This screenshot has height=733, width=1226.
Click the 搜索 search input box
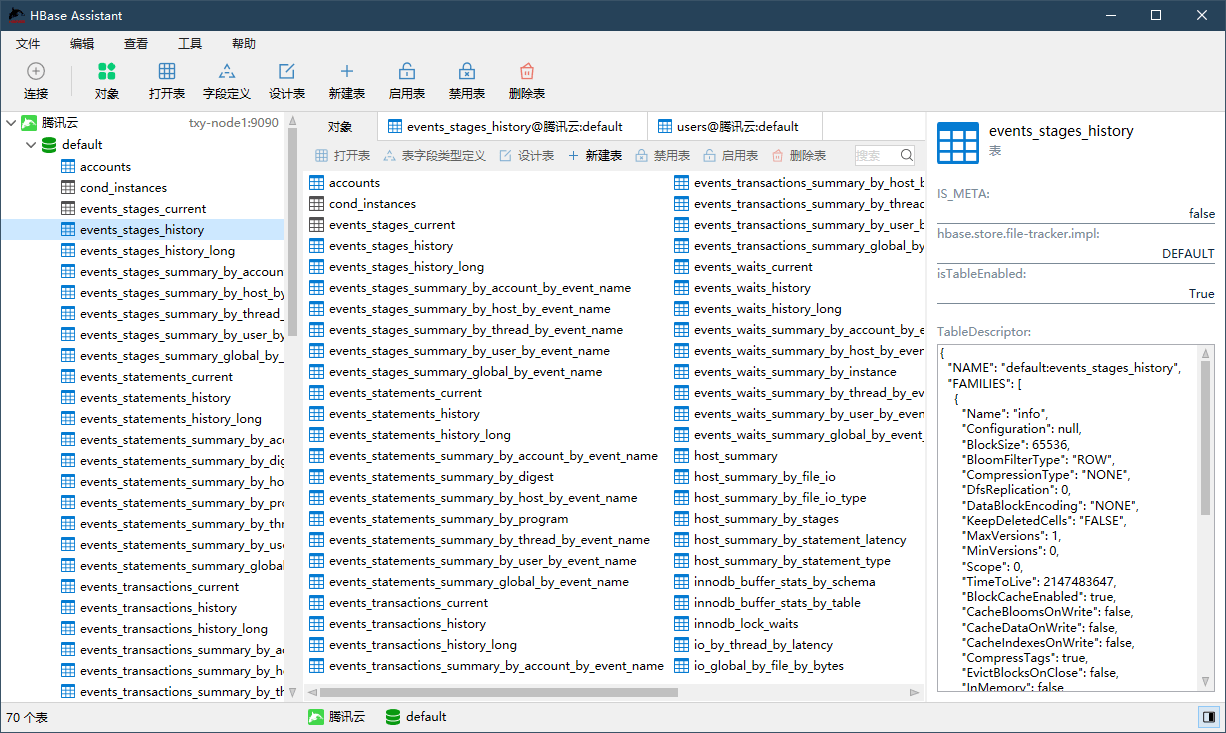pos(877,156)
